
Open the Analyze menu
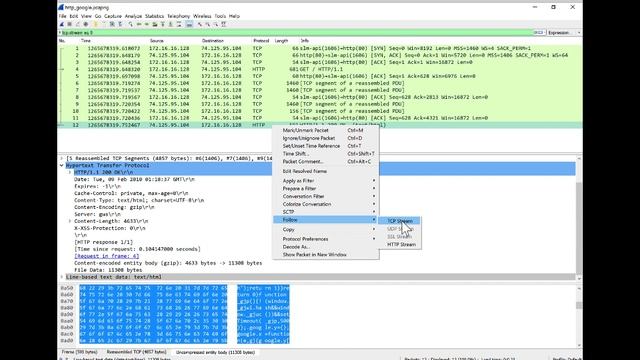click(133, 16)
